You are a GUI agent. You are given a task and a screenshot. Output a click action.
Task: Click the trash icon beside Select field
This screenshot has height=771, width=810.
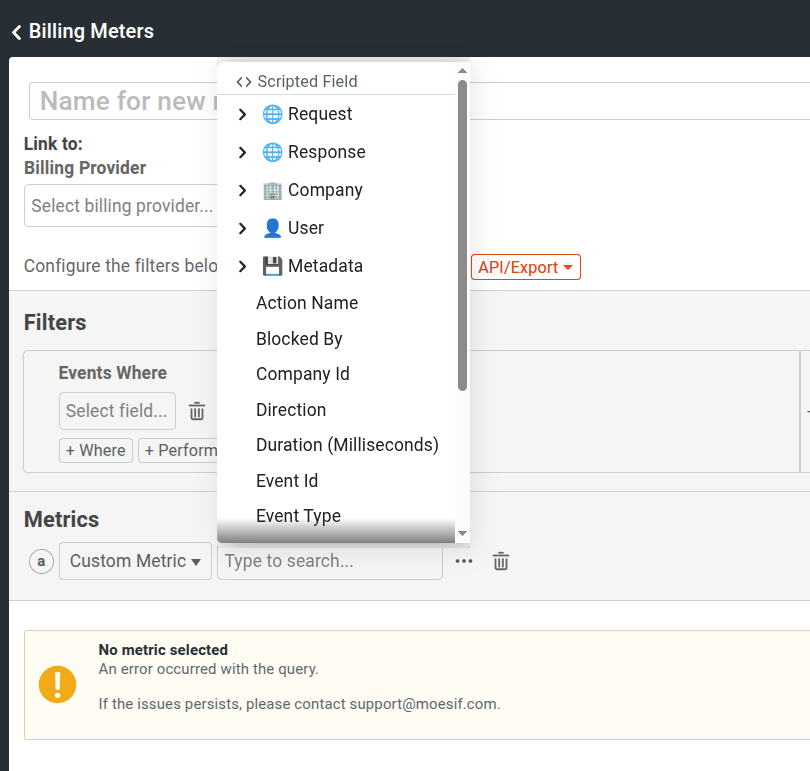(196, 411)
